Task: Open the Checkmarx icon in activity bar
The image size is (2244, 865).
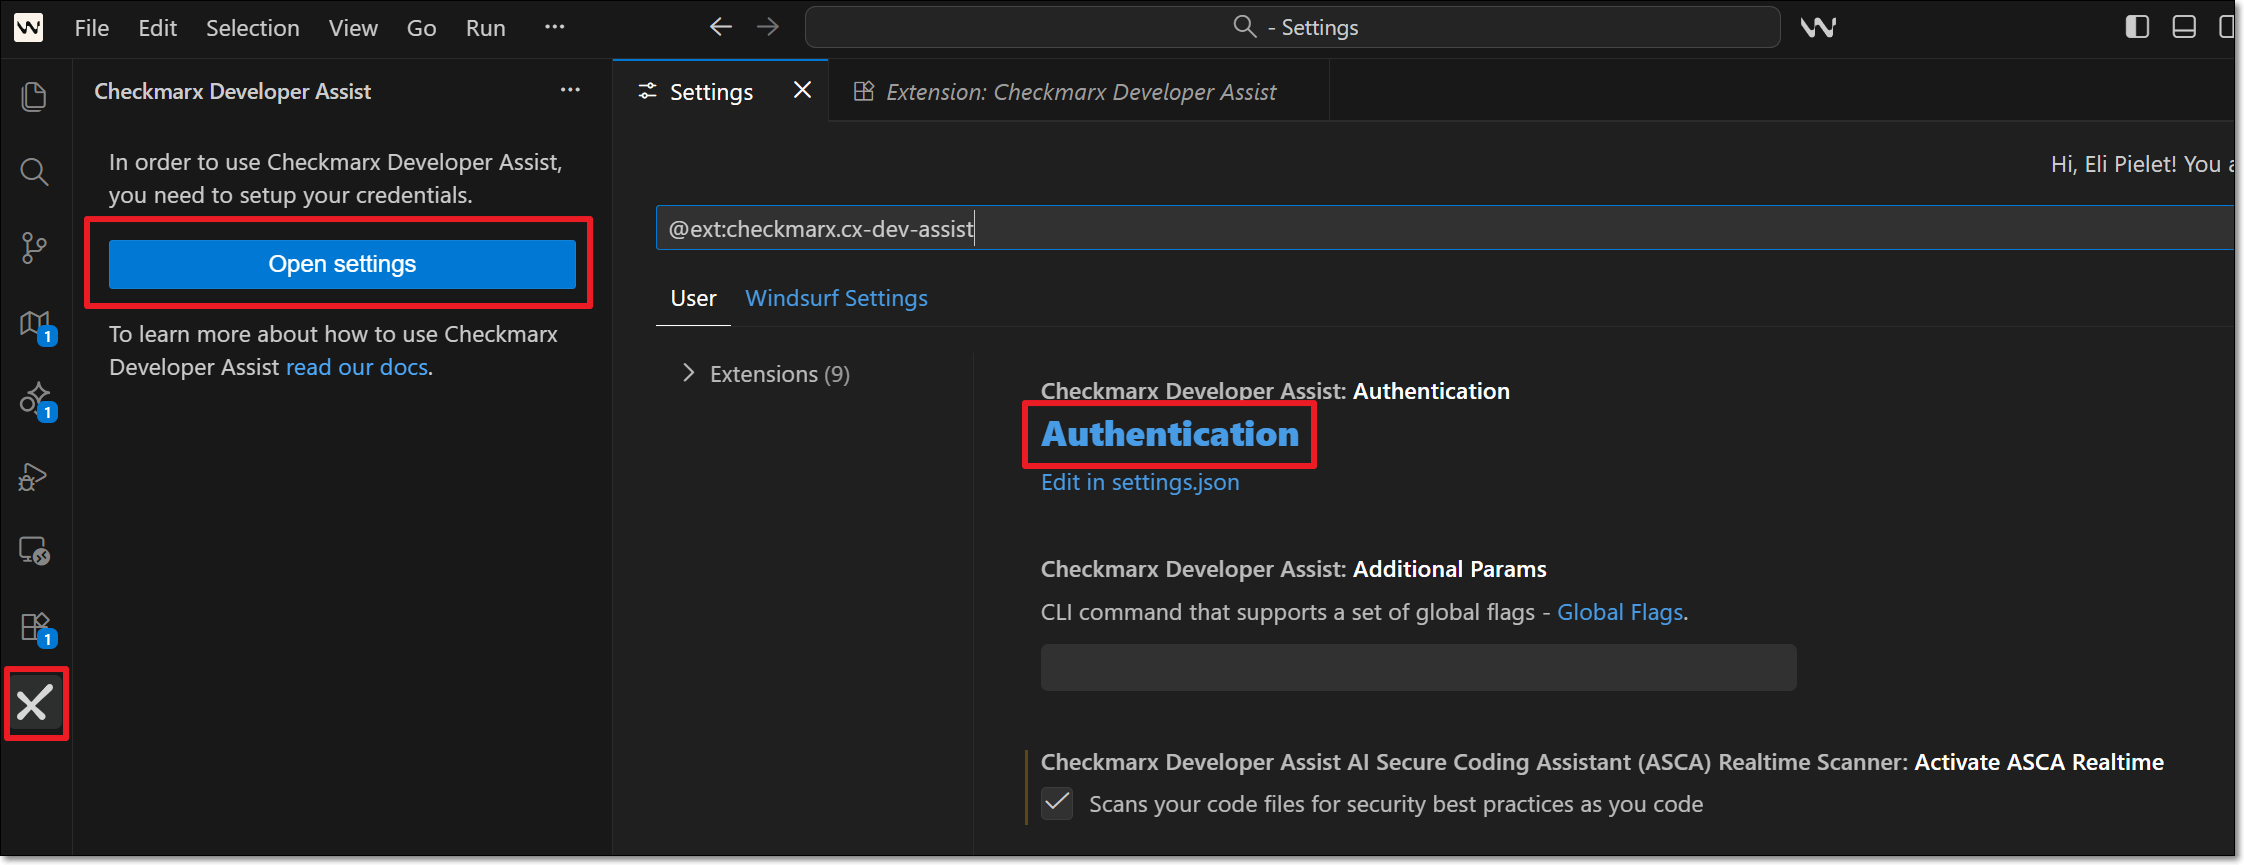Action: click(34, 704)
